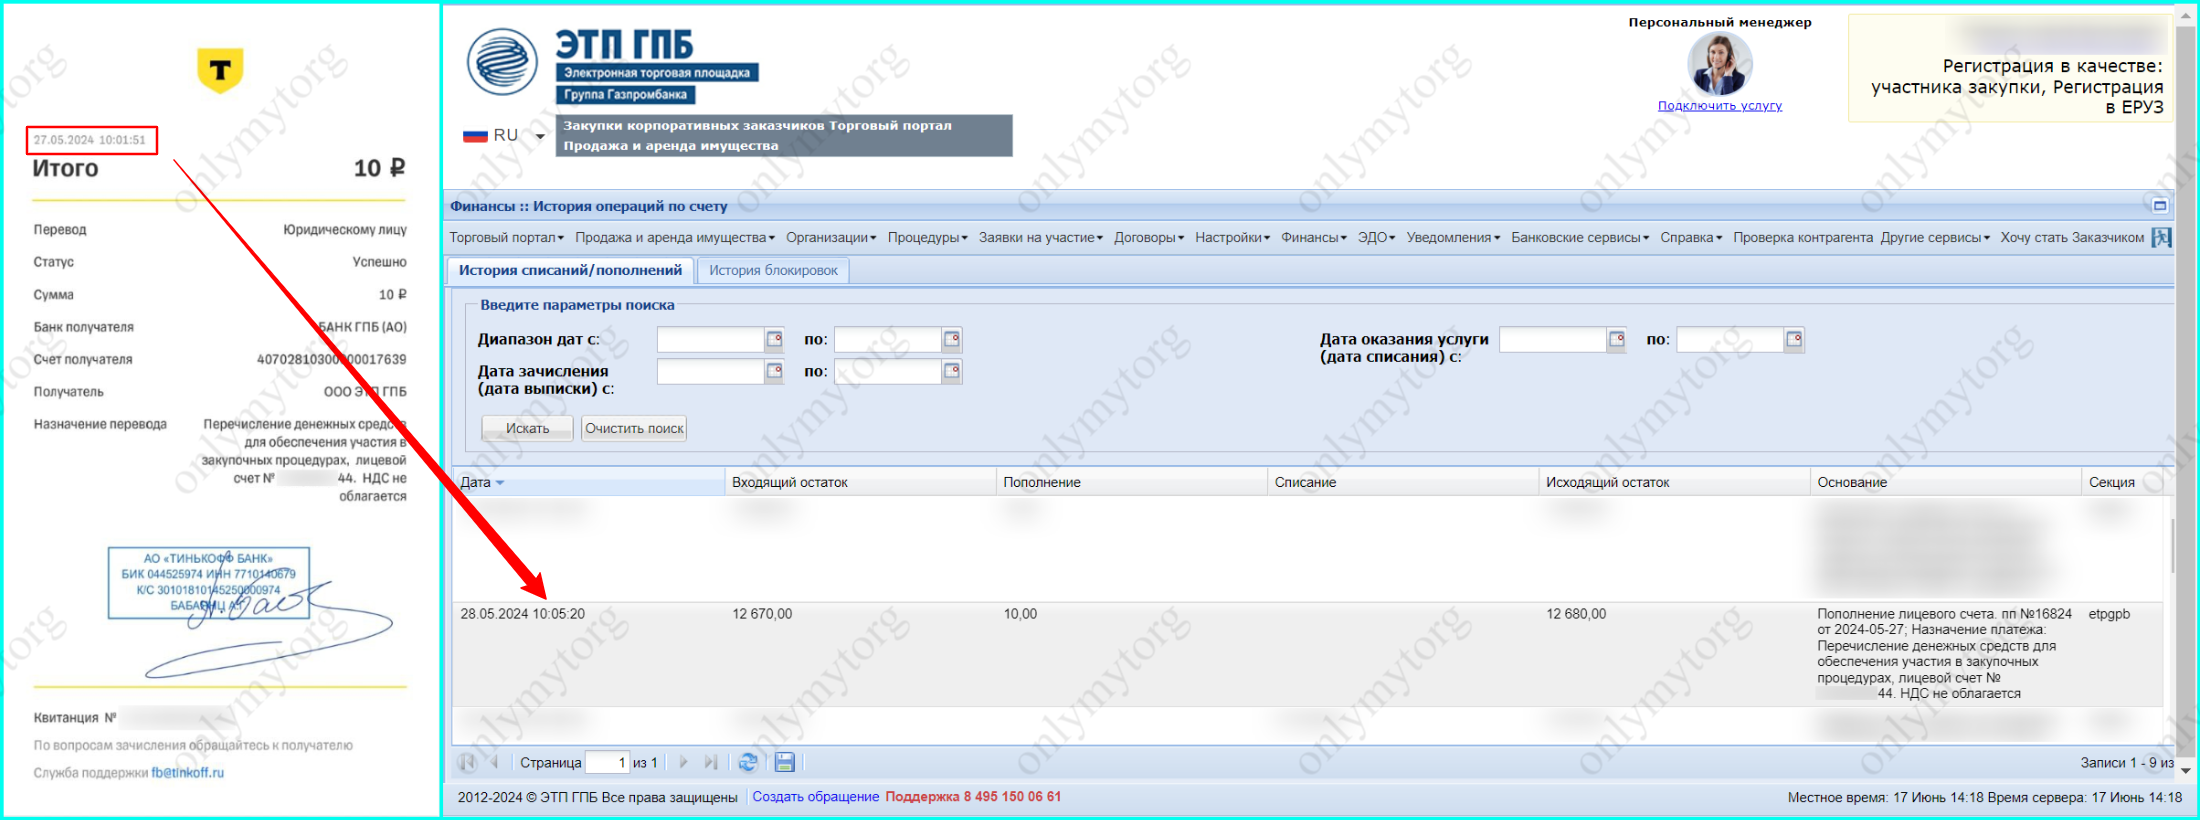Click the save/export disk icon

(785, 763)
